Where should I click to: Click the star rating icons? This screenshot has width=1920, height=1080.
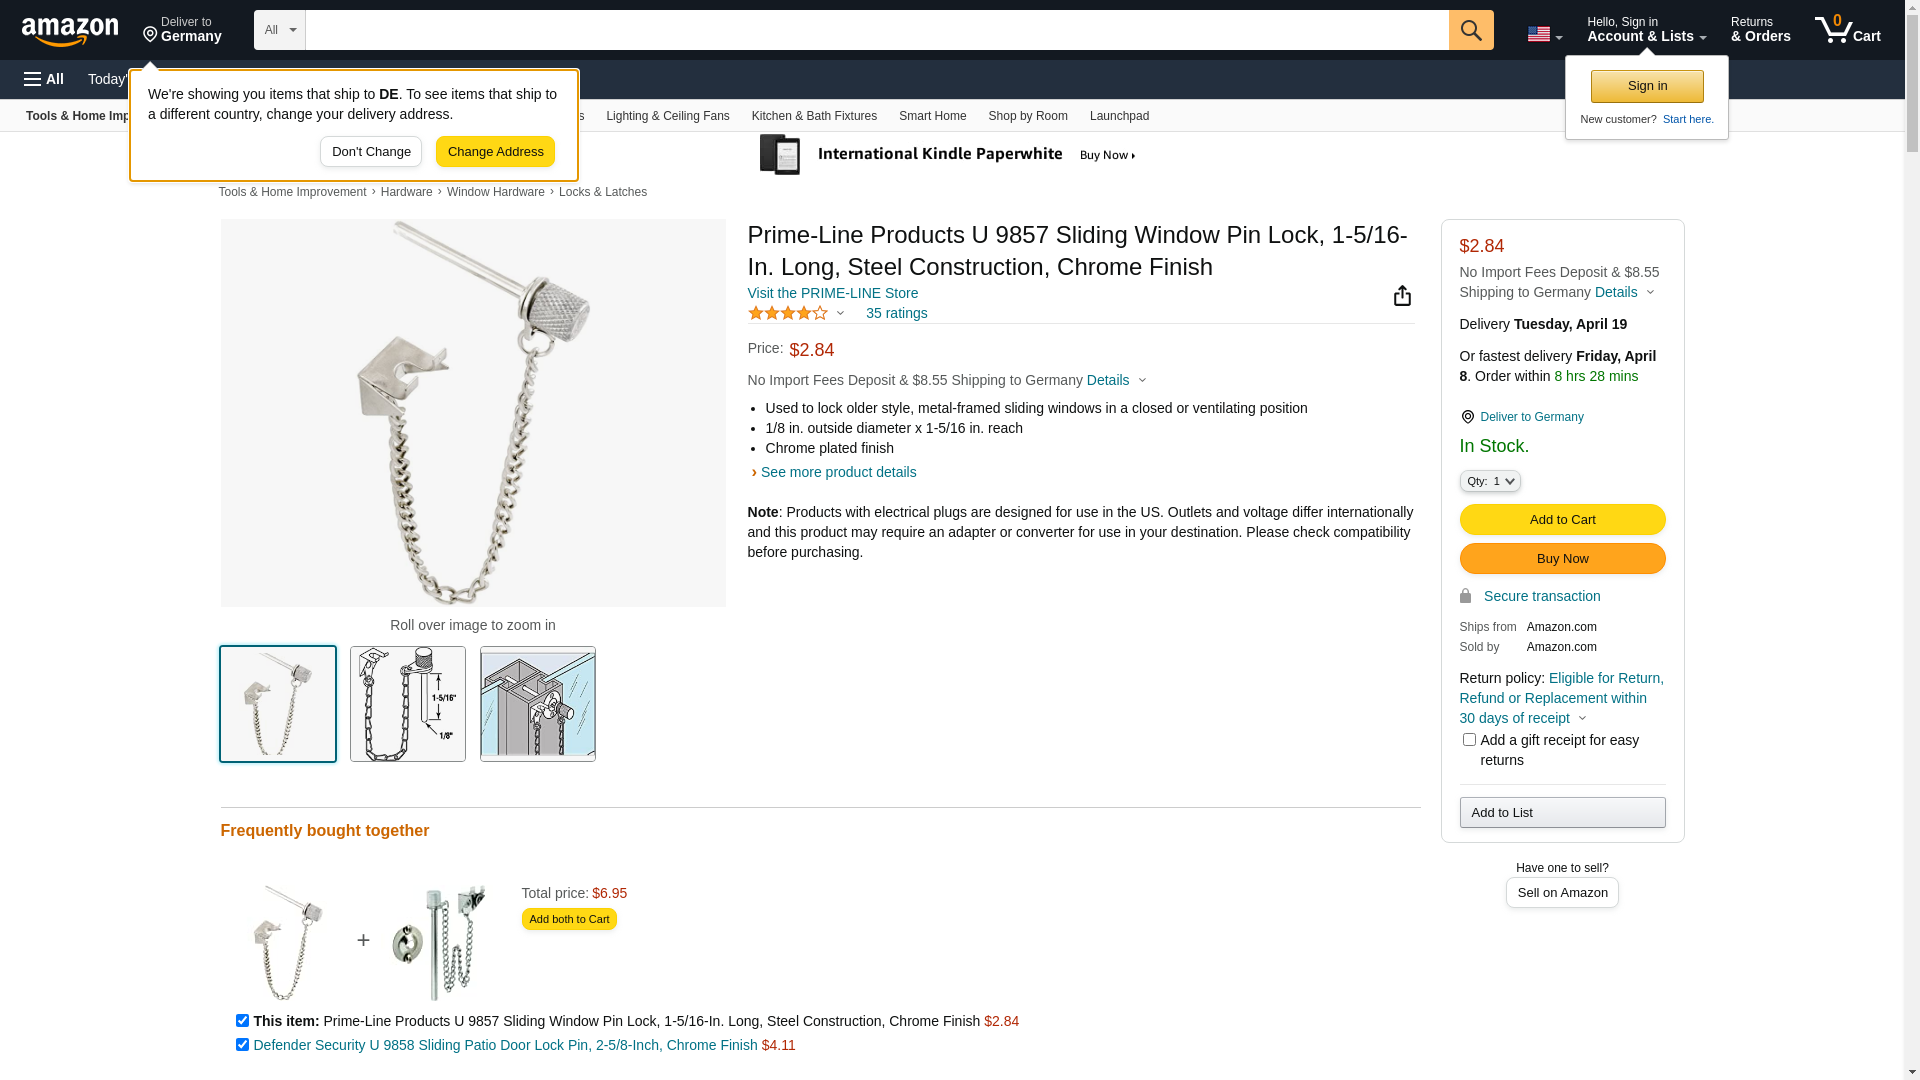pos(788,313)
